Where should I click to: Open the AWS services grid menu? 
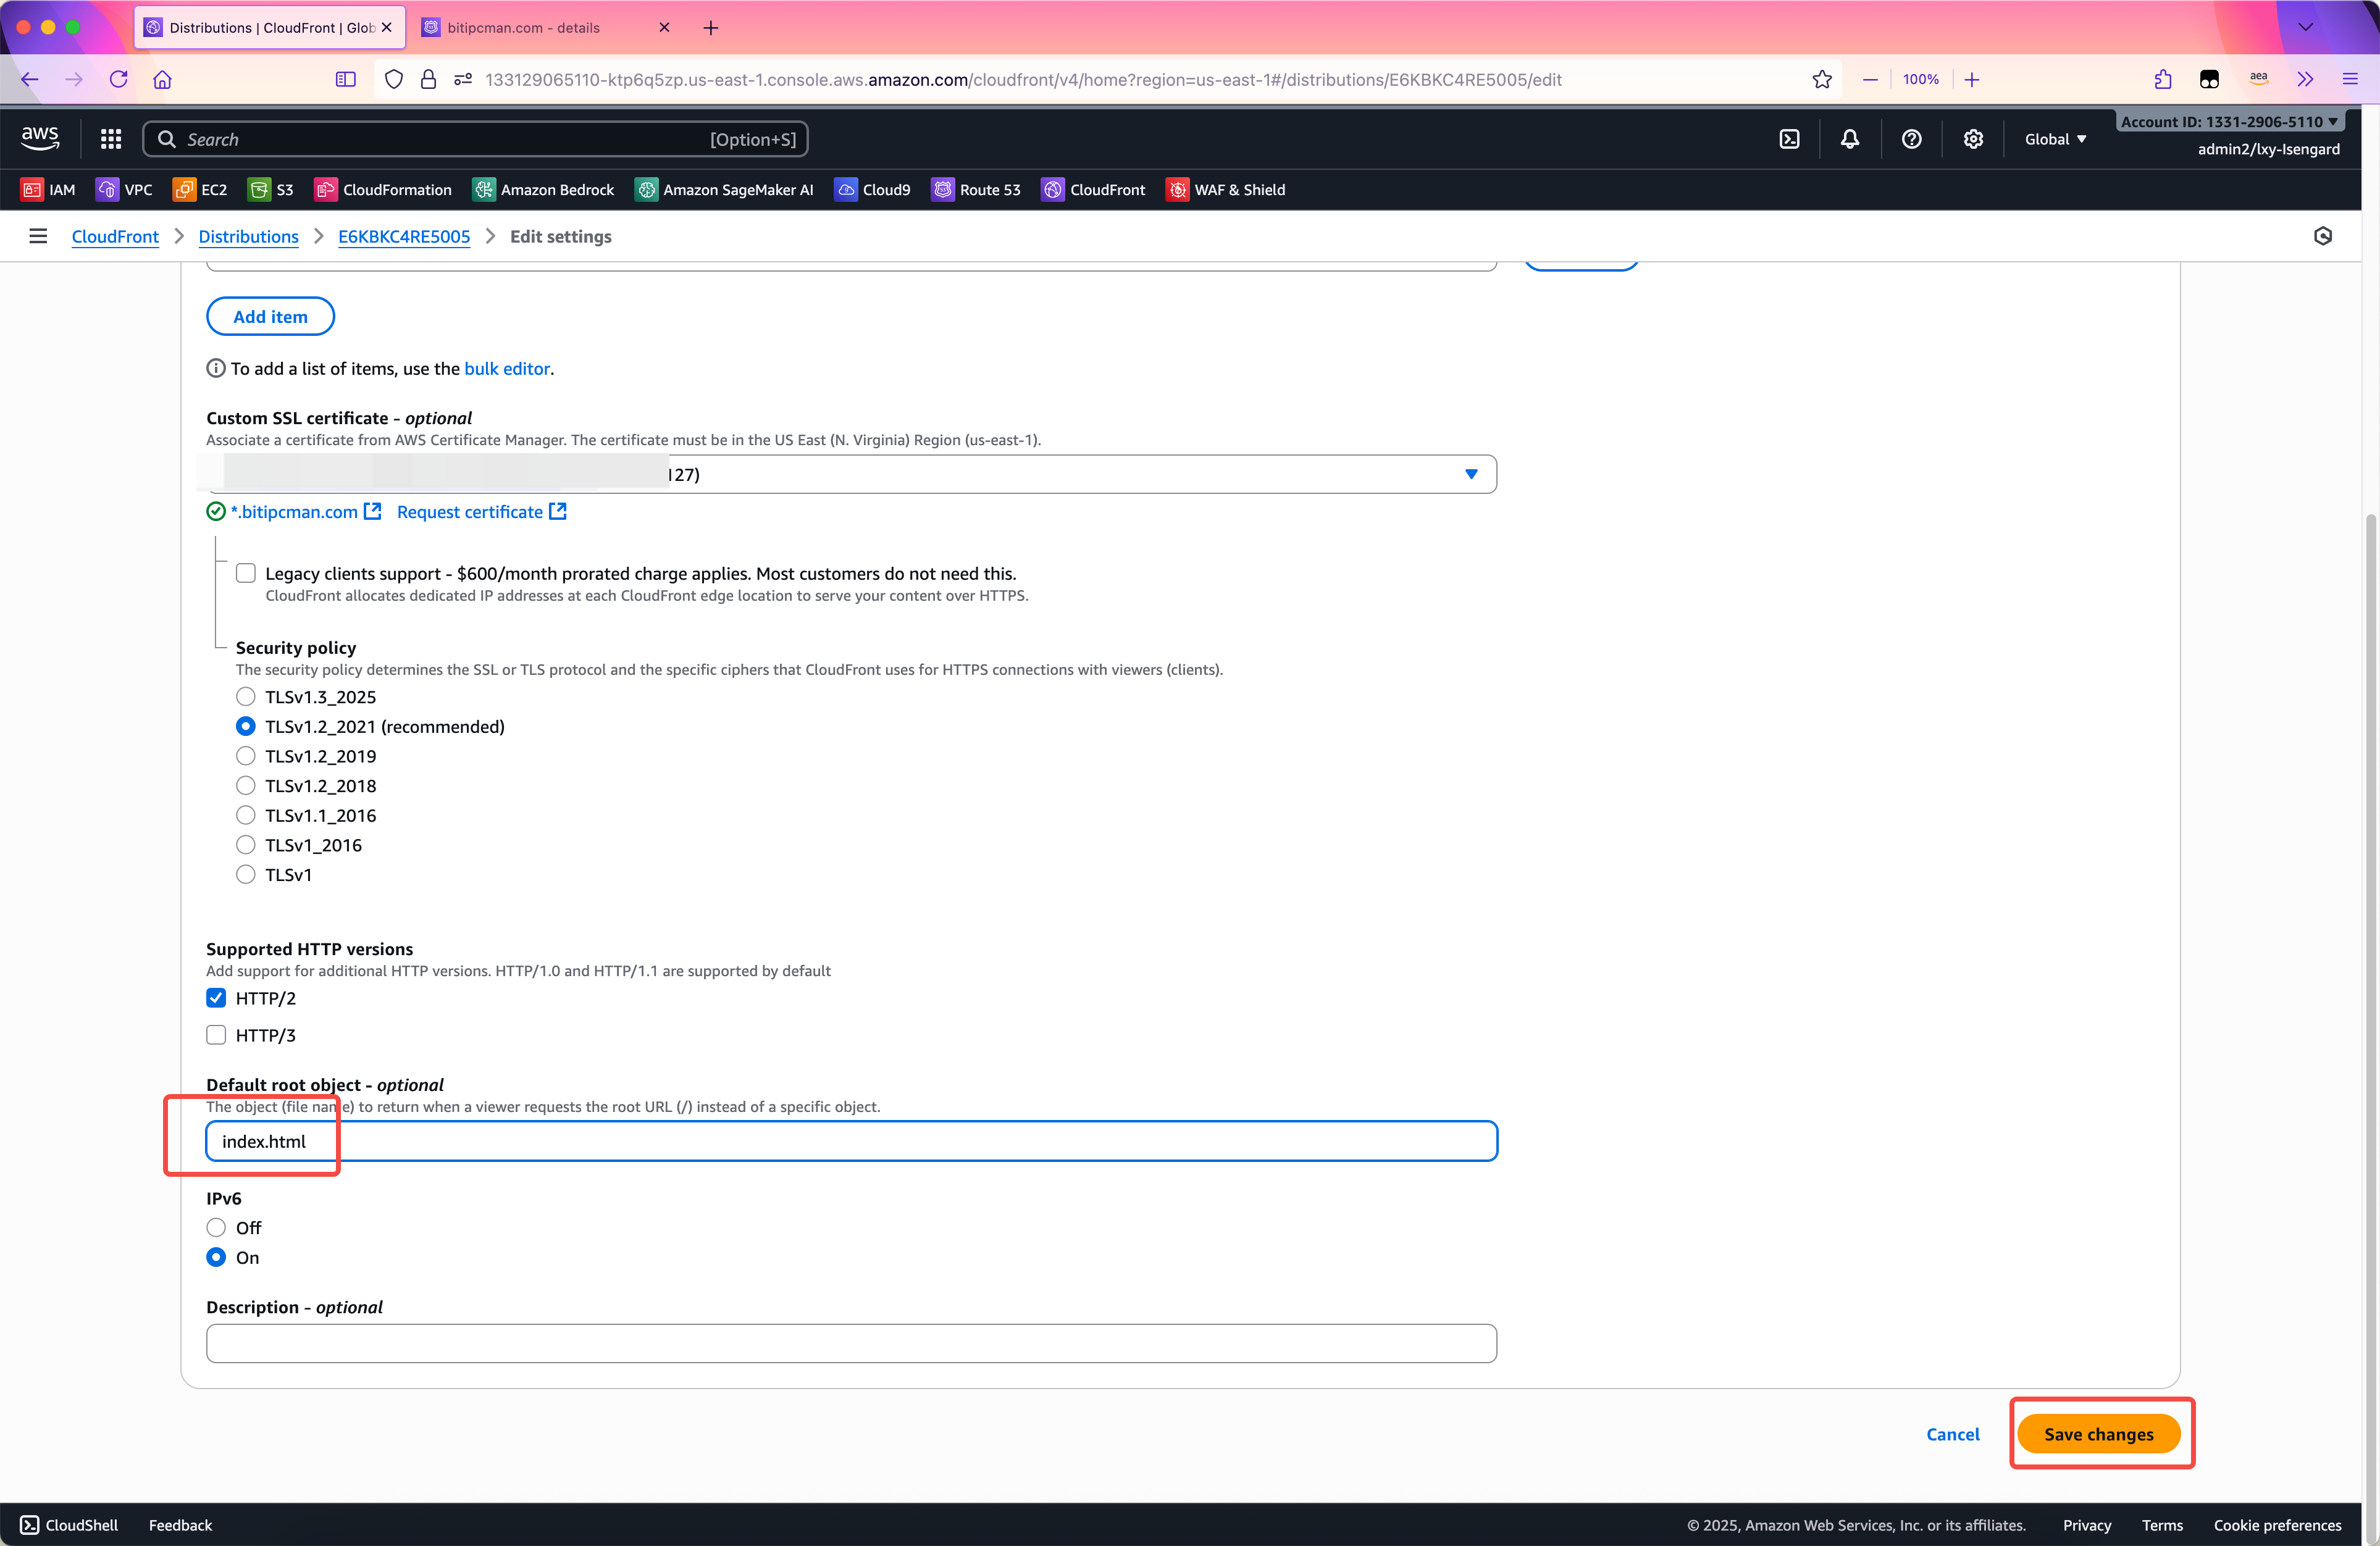[111, 139]
